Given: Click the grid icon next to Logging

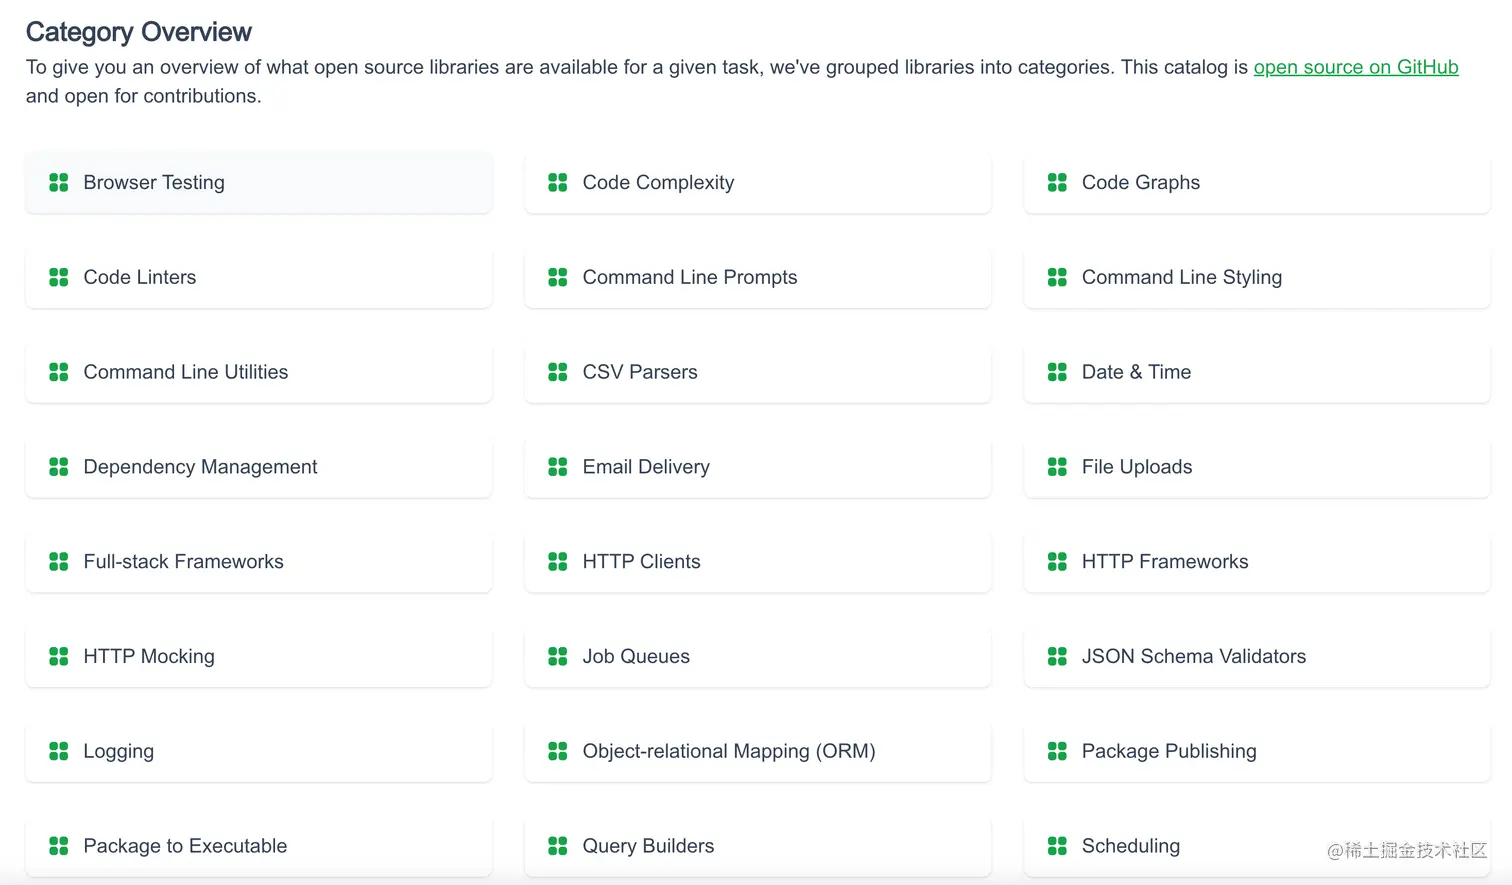Looking at the screenshot, I should pos(59,751).
